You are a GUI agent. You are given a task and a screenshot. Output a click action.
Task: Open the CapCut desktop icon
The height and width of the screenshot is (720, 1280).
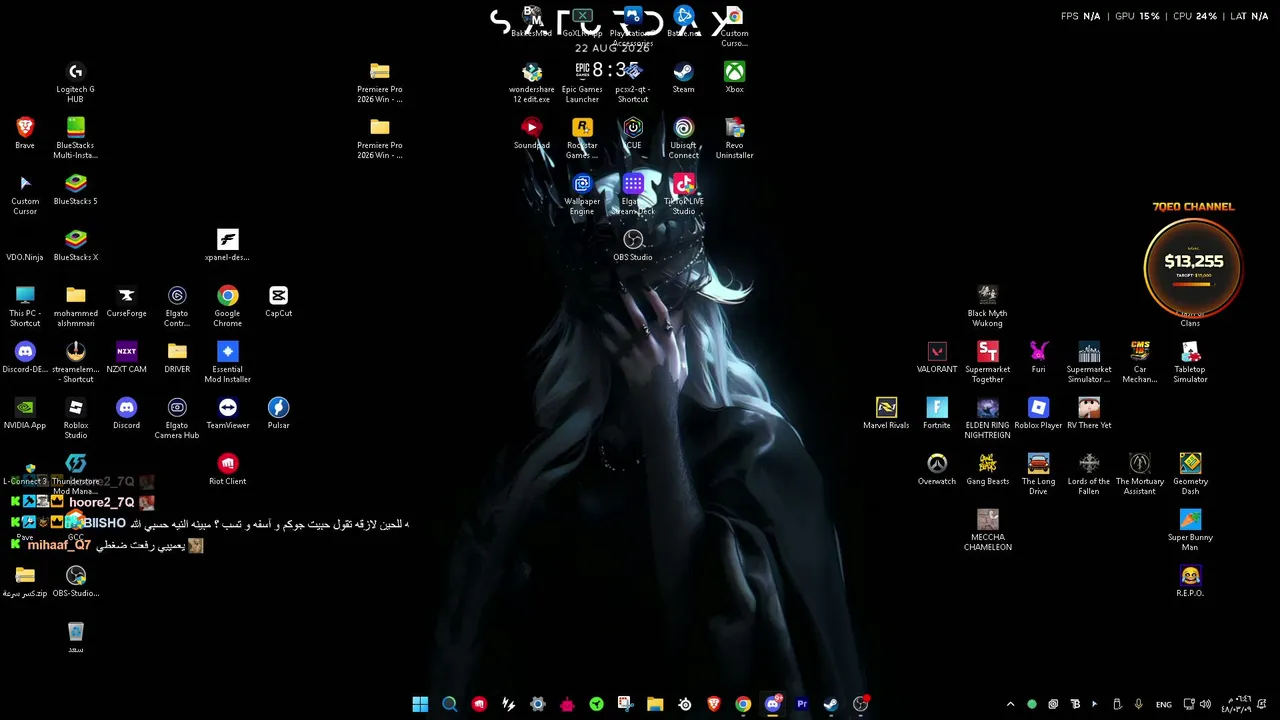click(278, 301)
